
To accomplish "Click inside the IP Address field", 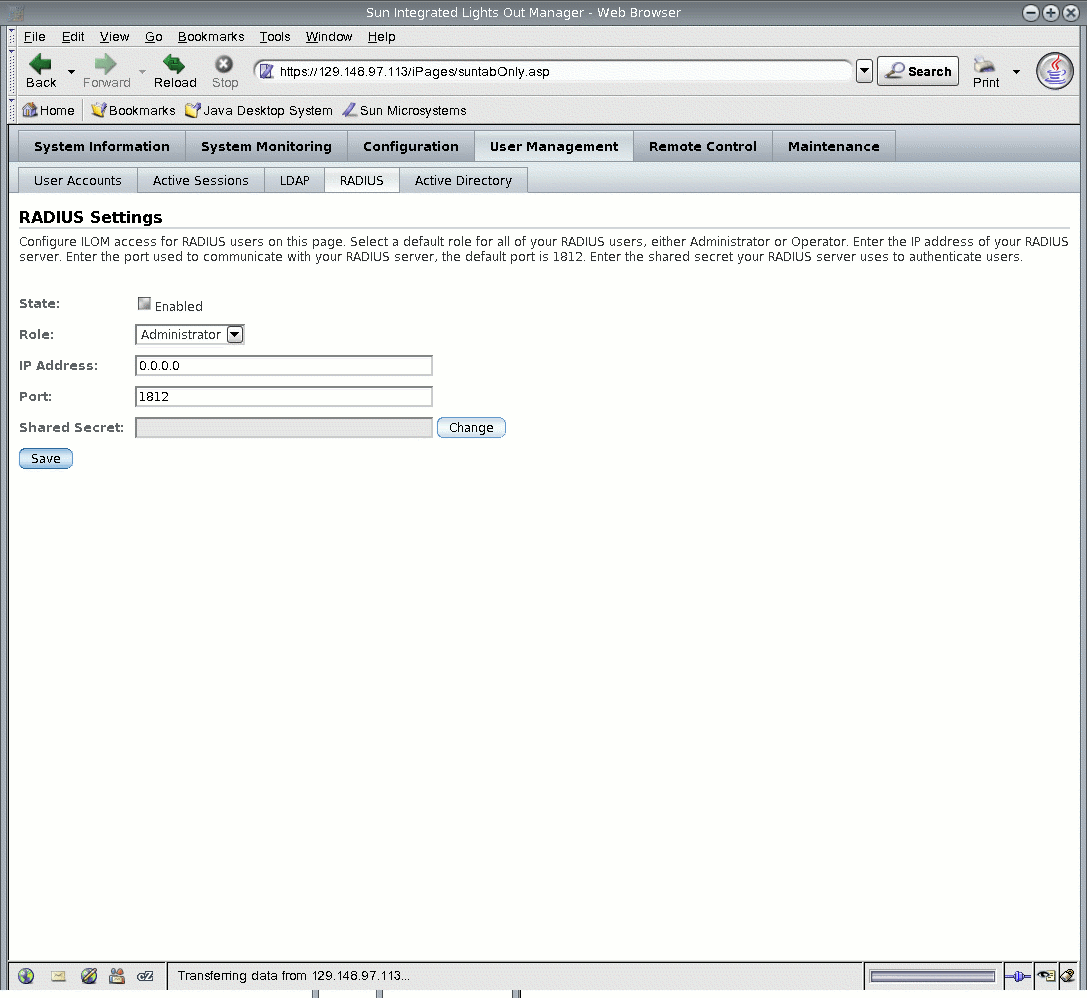I will [283, 365].
